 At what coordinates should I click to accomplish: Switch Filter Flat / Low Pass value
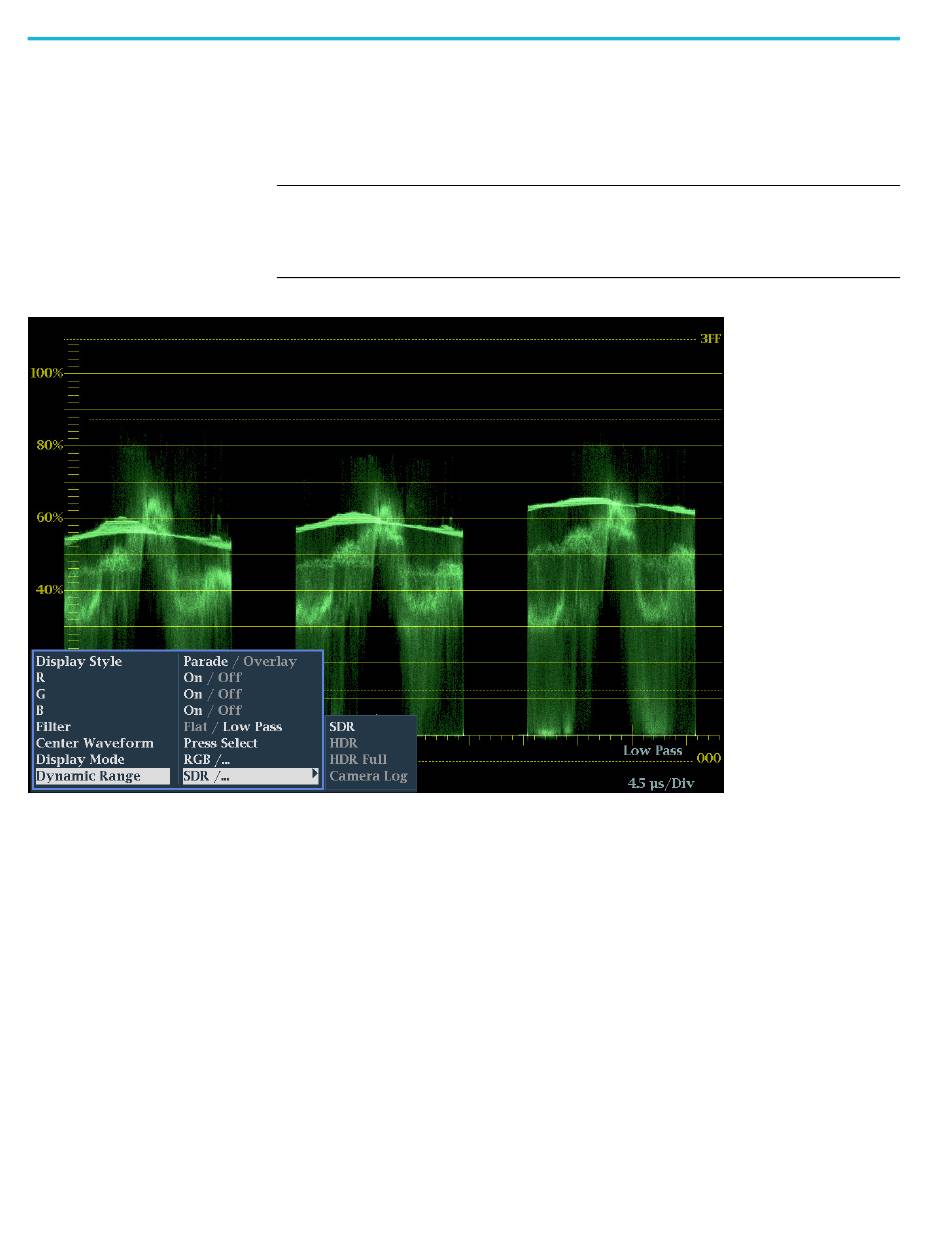tap(233, 727)
